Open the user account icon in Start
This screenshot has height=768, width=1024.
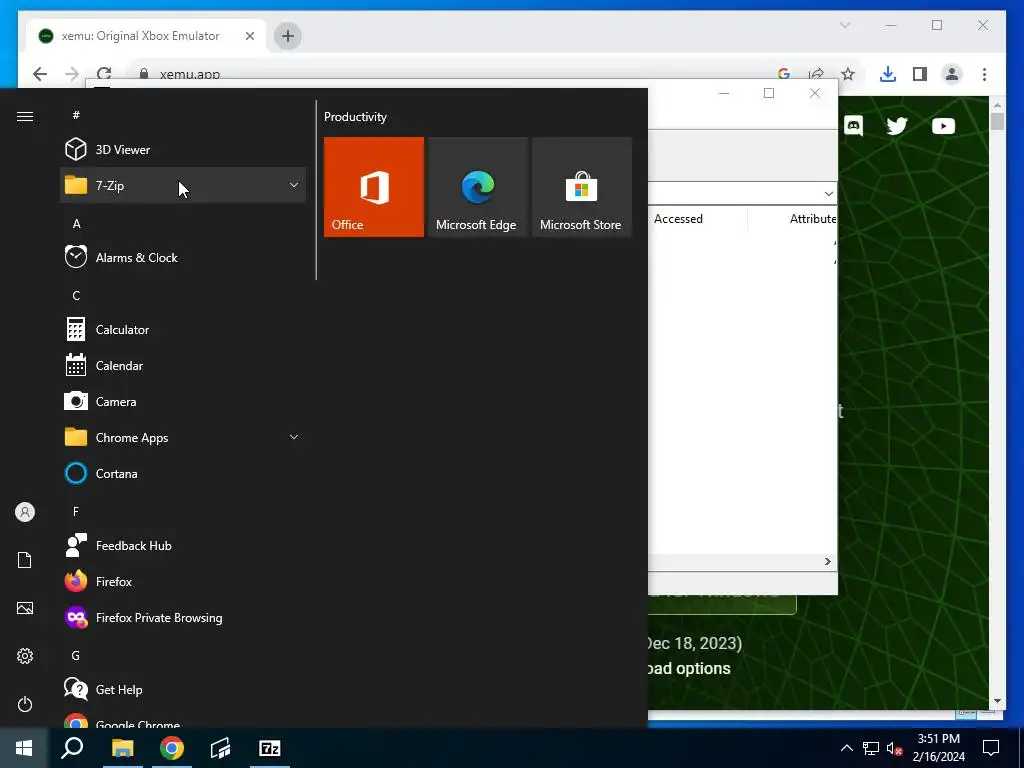point(25,512)
